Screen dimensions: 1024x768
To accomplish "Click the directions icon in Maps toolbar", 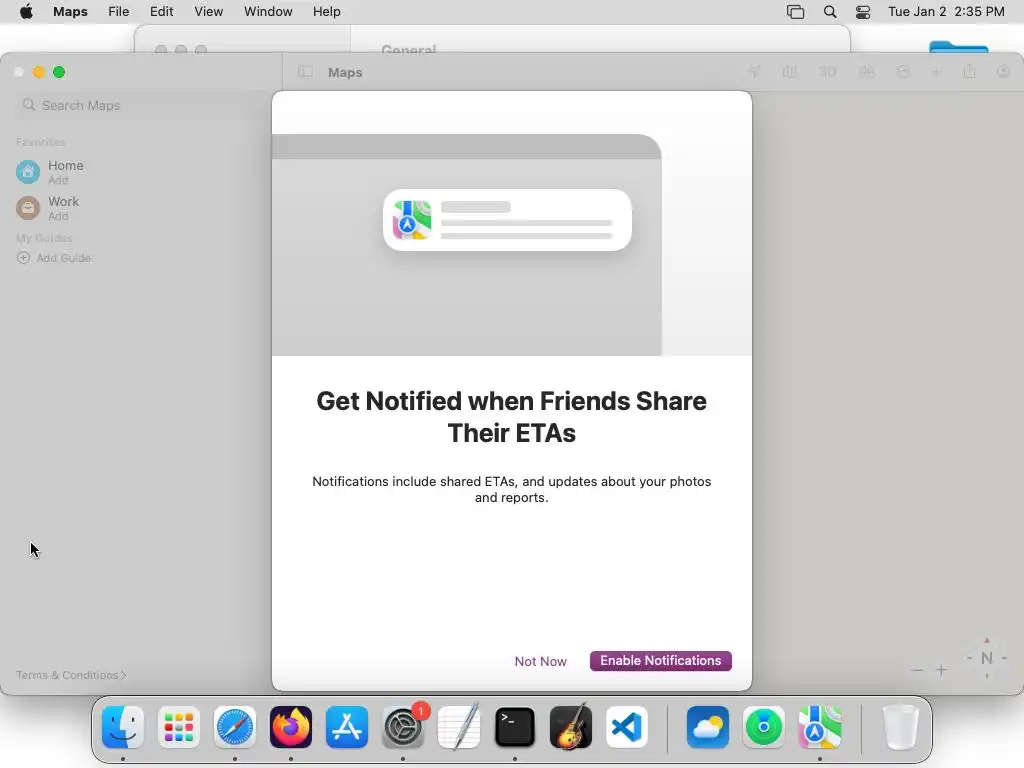I will point(903,72).
